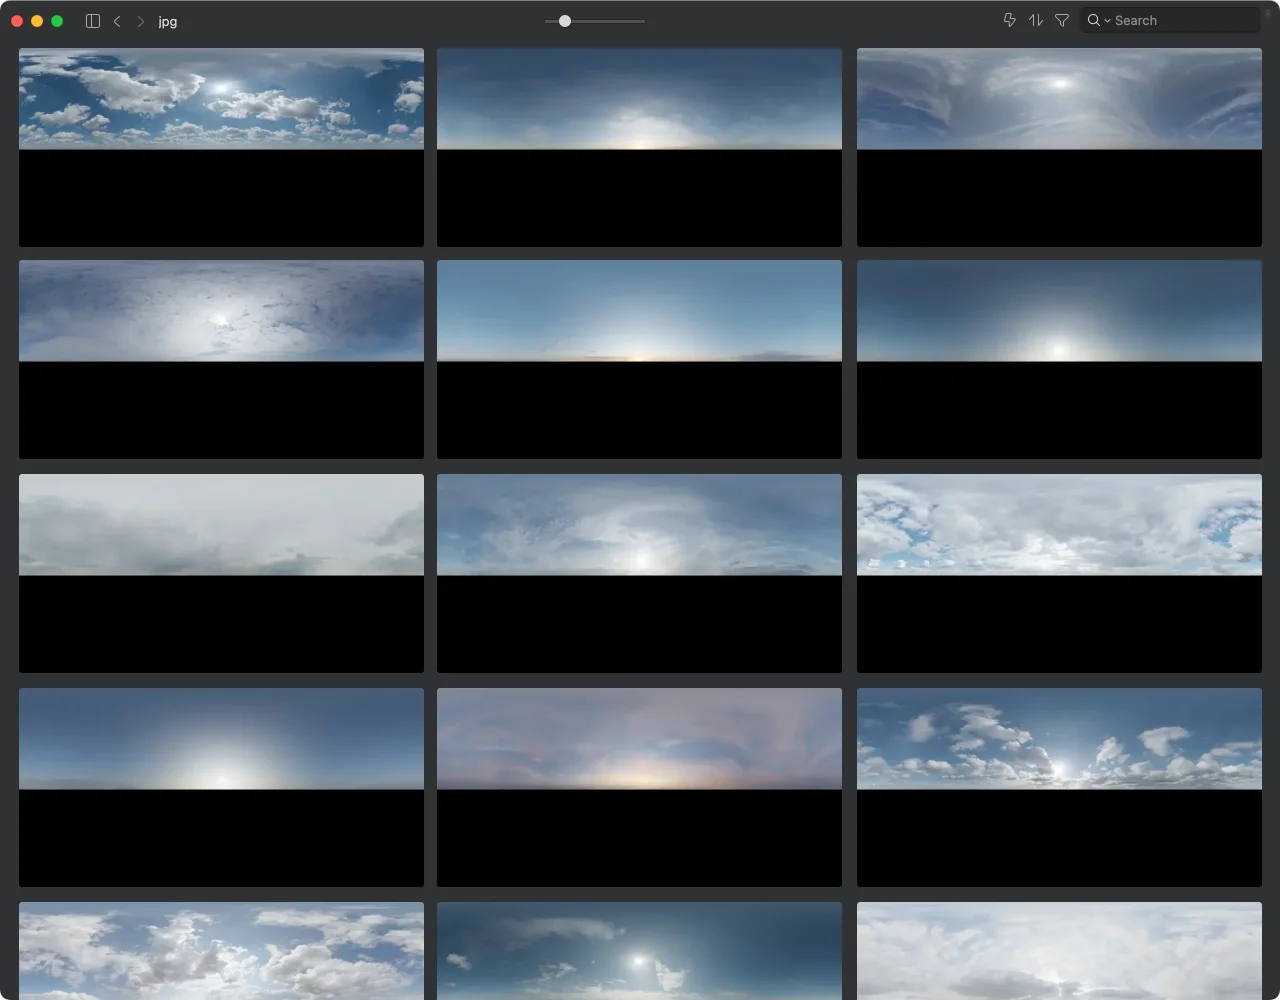
Task: Select third-row left thumbnail, gray overcast sky
Action: [x=221, y=573]
